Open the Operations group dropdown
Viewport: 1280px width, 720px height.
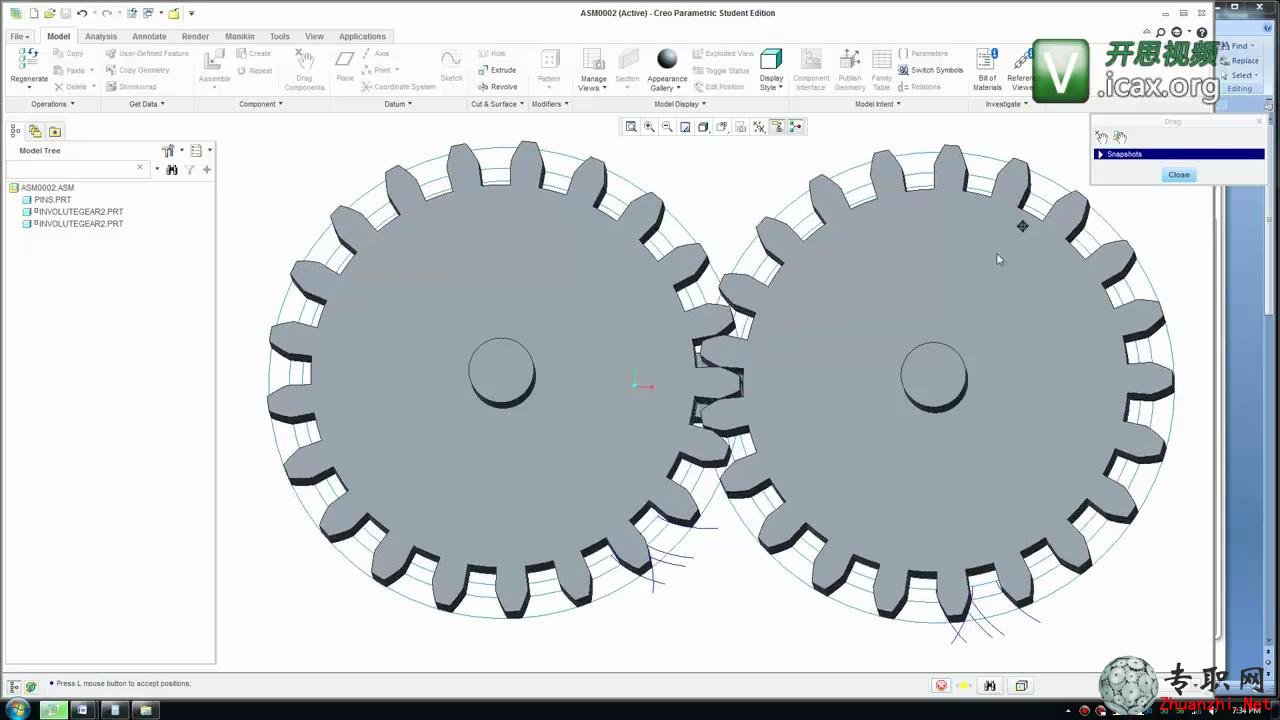(52, 104)
